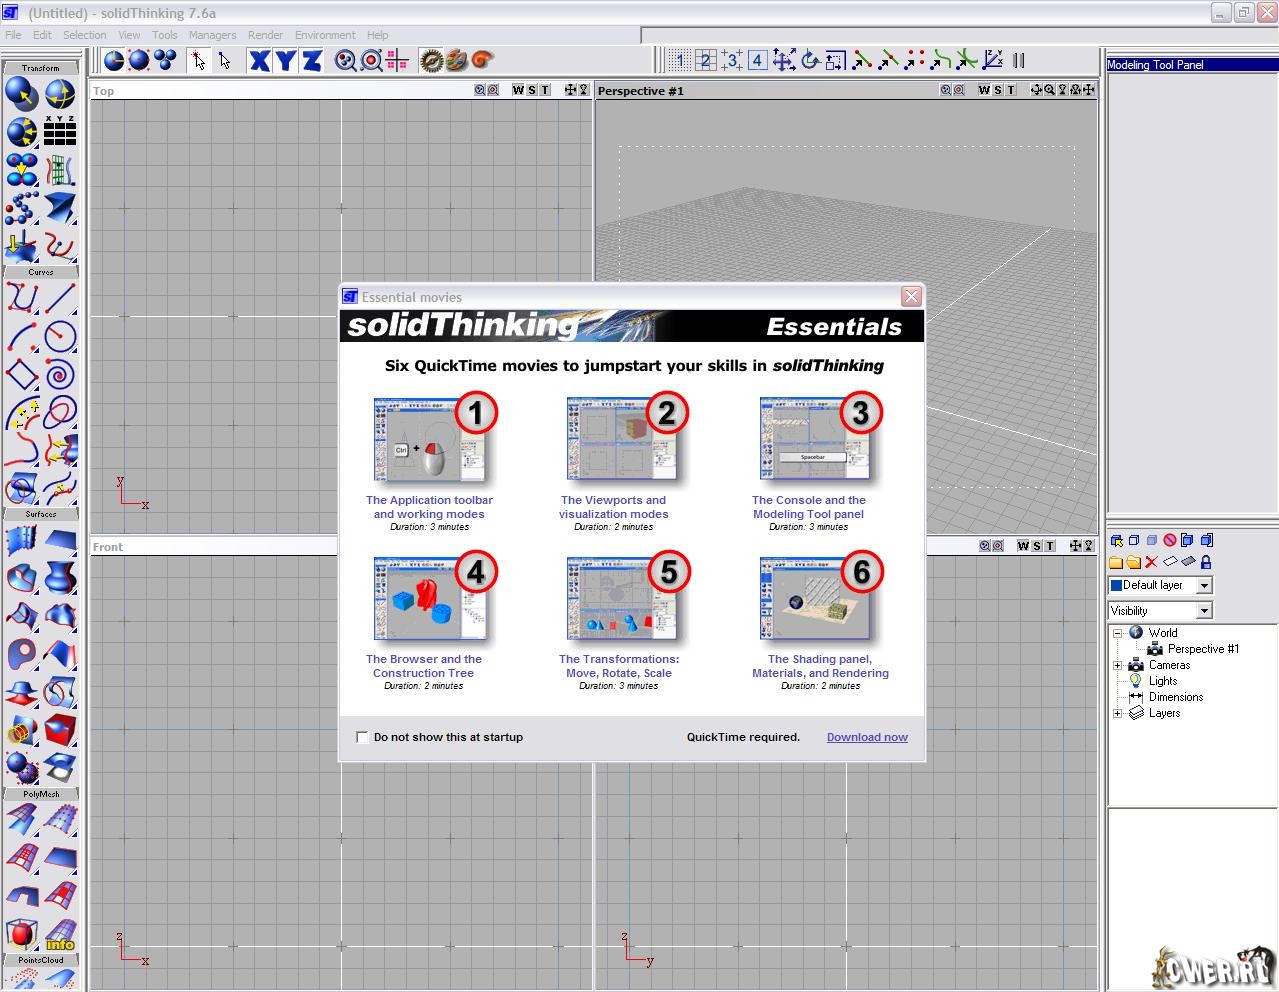Open the Render menu
The height and width of the screenshot is (992, 1279).
[x=265, y=35]
